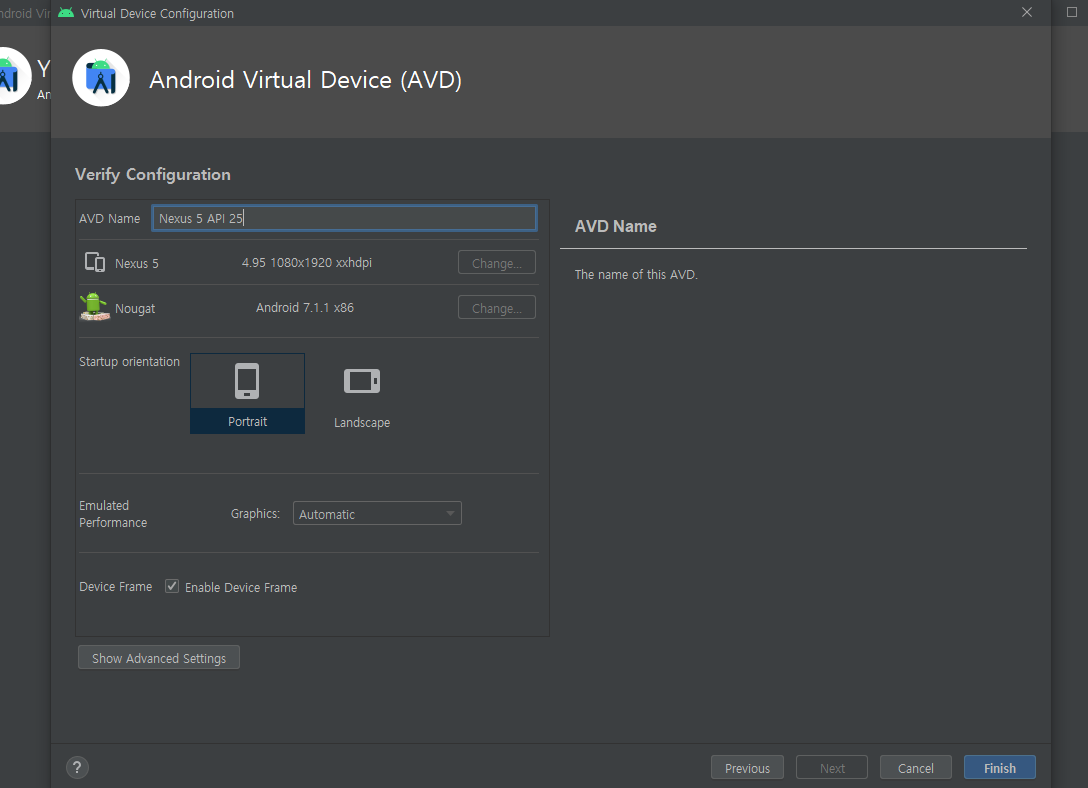Click the Android icon in the dialog title bar

(x=66, y=13)
